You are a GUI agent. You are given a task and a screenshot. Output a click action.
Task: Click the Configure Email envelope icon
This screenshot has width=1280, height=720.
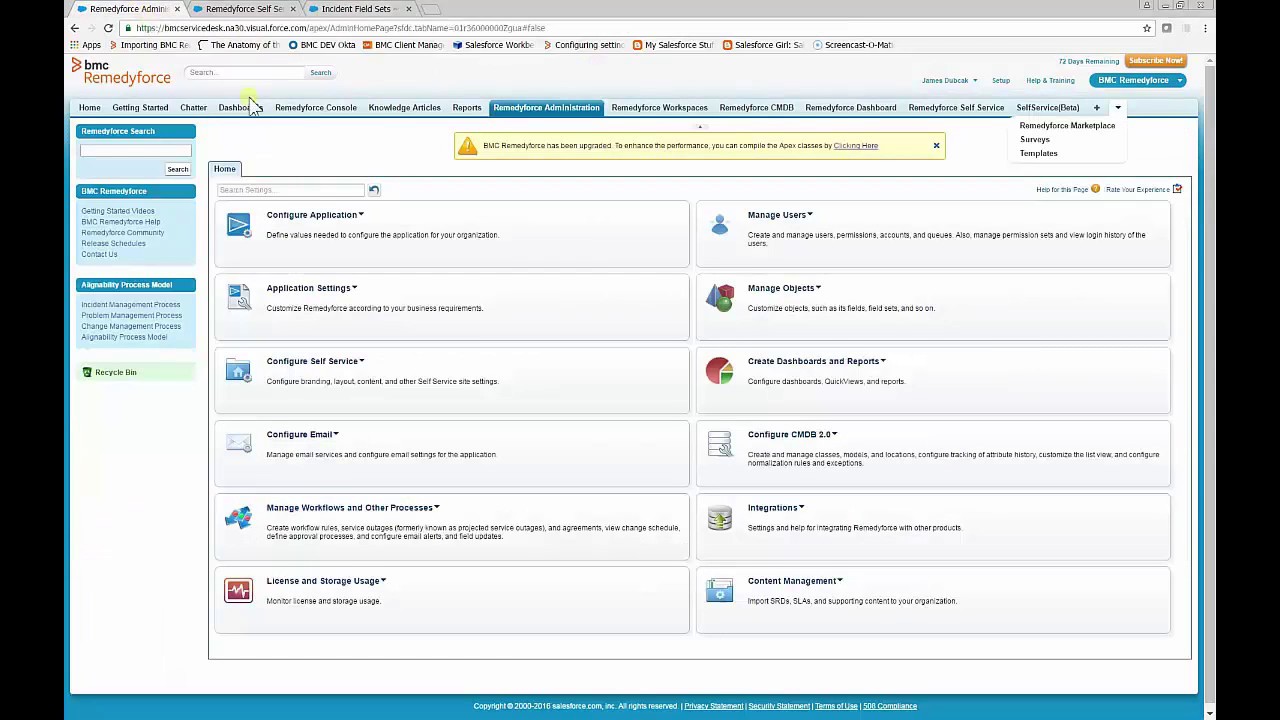coord(238,443)
